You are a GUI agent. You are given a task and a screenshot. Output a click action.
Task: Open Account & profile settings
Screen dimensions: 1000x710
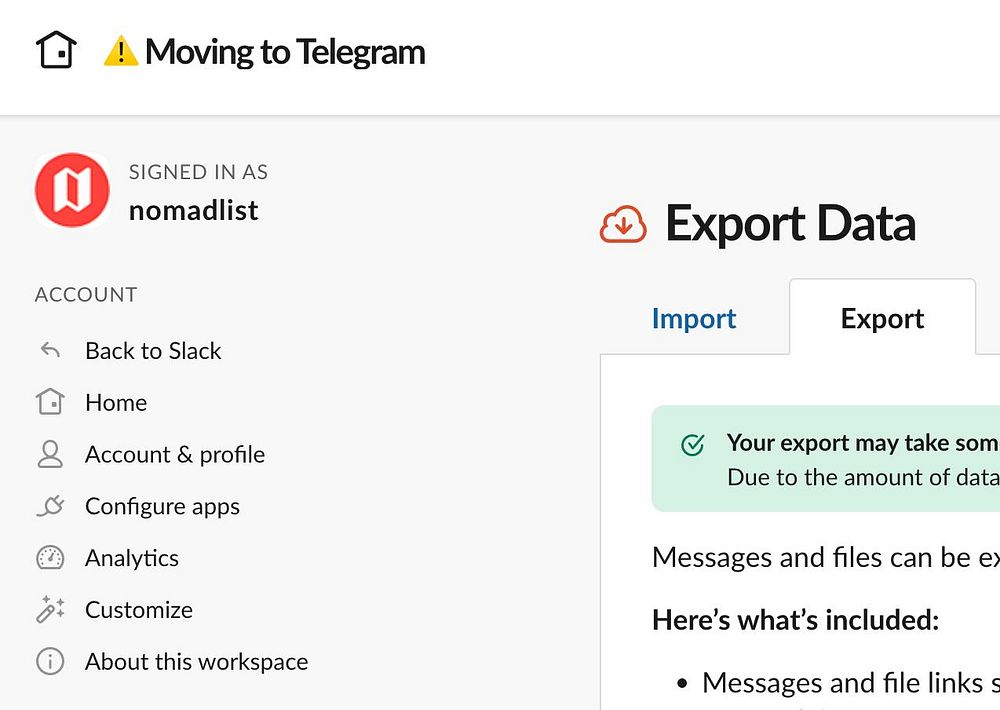coord(175,455)
